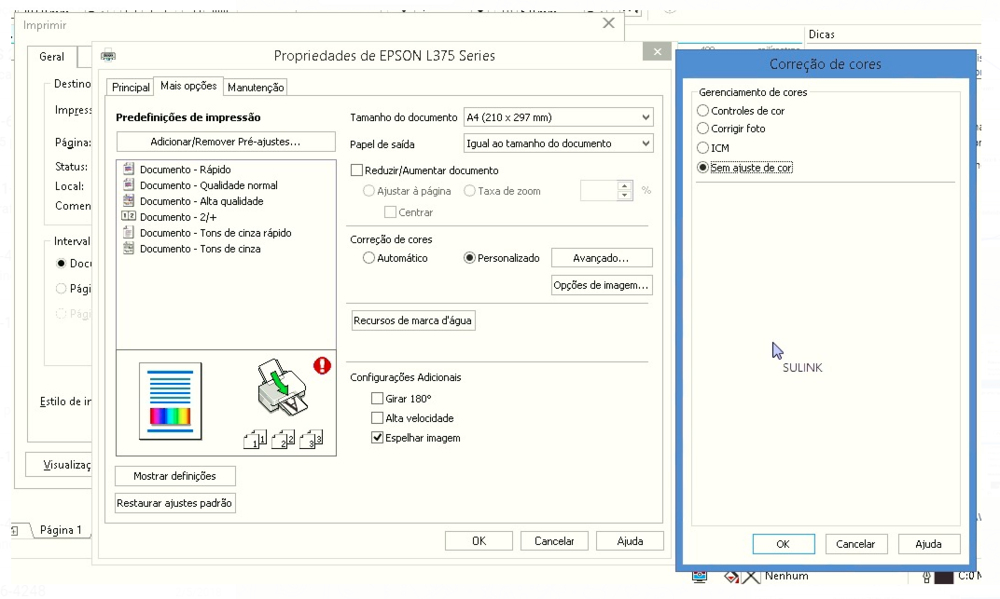Open Recursos de marca d'água

click(413, 320)
